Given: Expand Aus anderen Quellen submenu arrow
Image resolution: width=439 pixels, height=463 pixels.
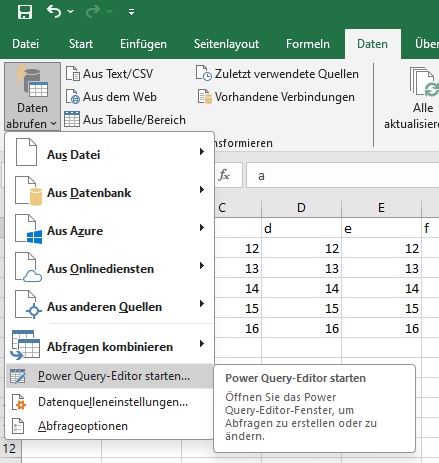Looking at the screenshot, I should pos(202,304).
